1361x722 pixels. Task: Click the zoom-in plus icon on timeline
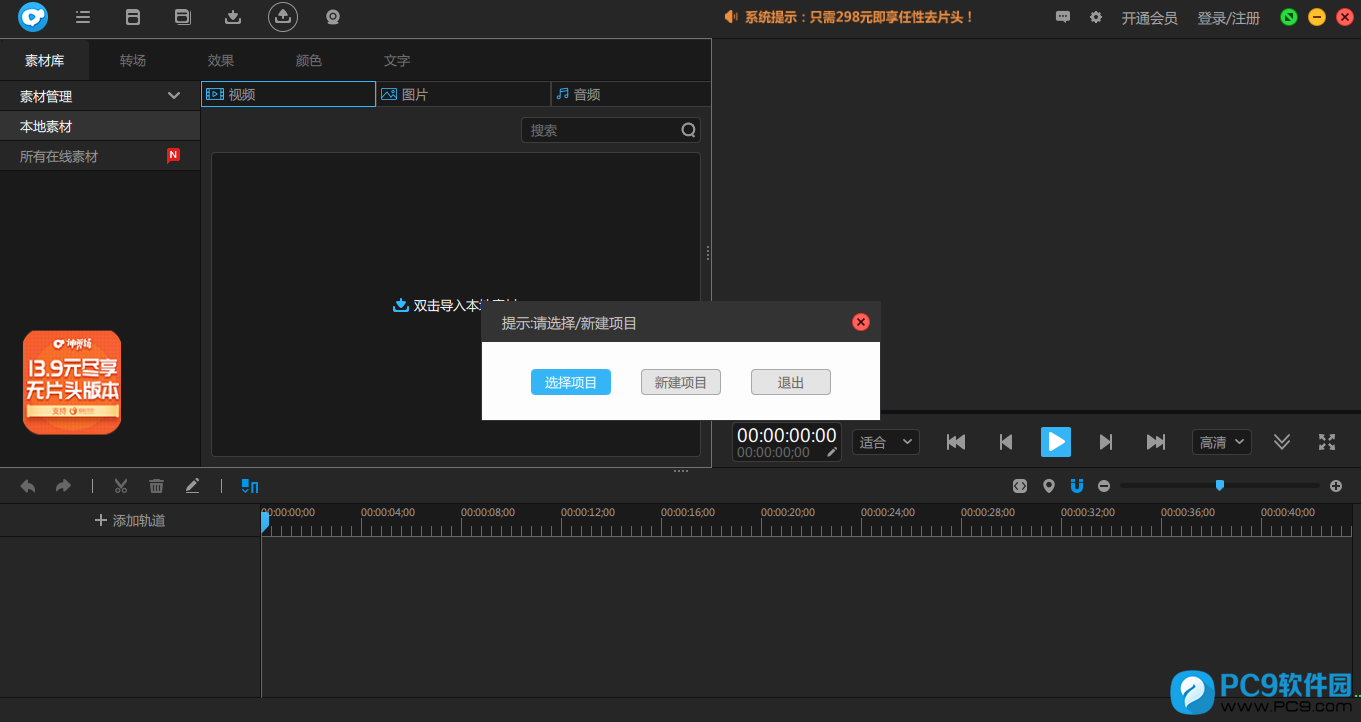point(1336,486)
